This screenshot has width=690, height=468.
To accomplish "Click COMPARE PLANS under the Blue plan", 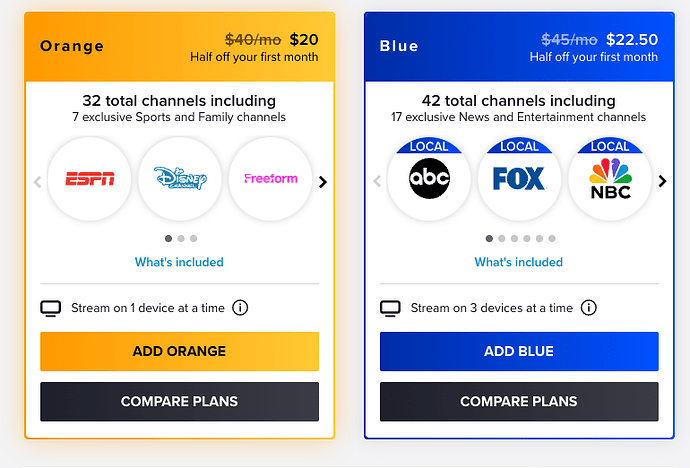I will point(518,402).
